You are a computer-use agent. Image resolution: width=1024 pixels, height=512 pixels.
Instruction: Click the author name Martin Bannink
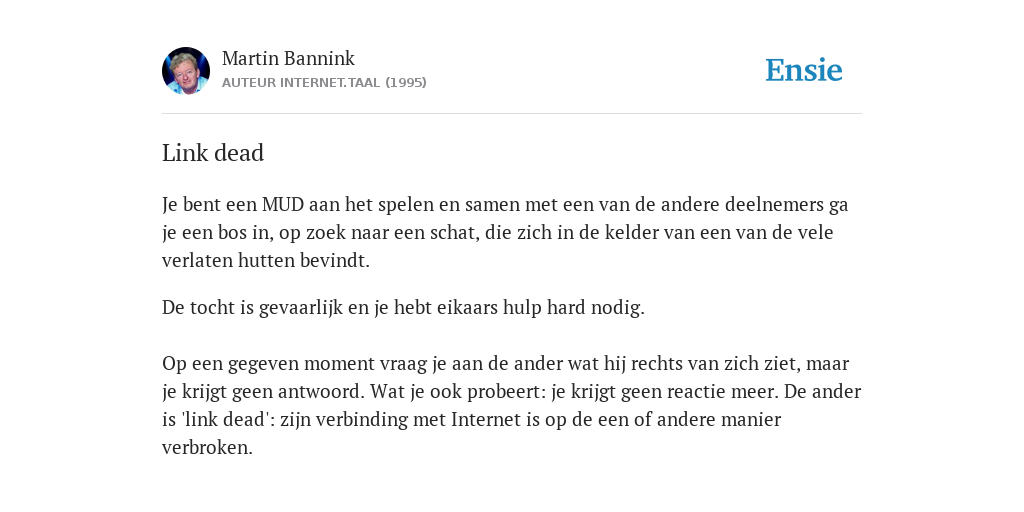coord(288,58)
